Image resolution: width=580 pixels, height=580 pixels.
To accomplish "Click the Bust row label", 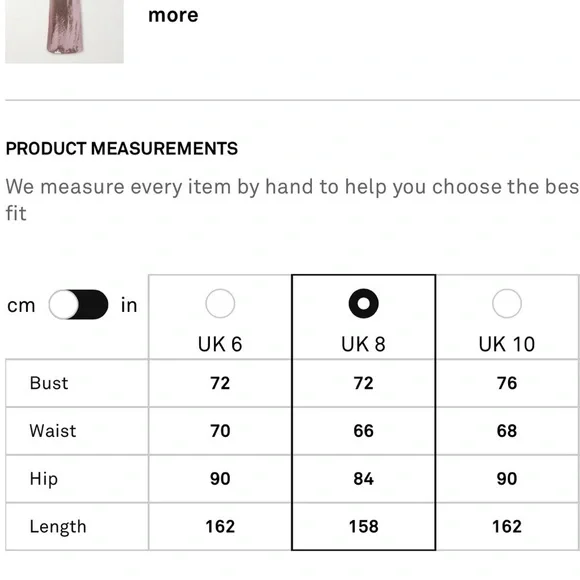I will pyautogui.click(x=49, y=383).
